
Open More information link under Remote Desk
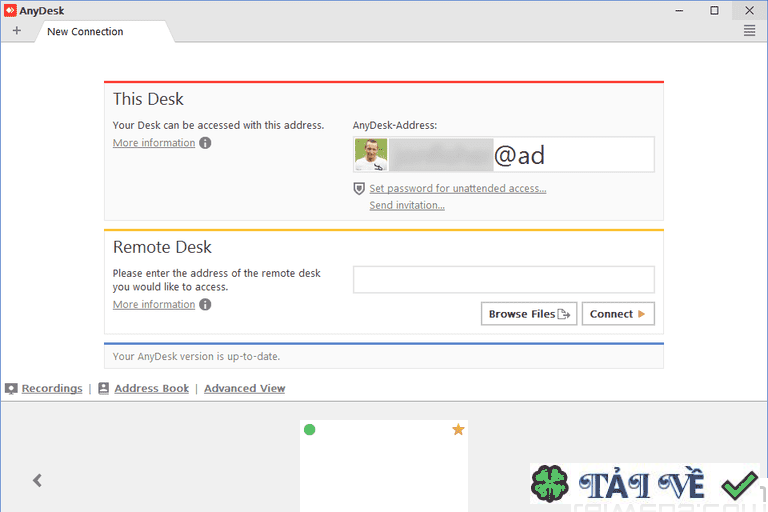pyautogui.click(x=154, y=304)
